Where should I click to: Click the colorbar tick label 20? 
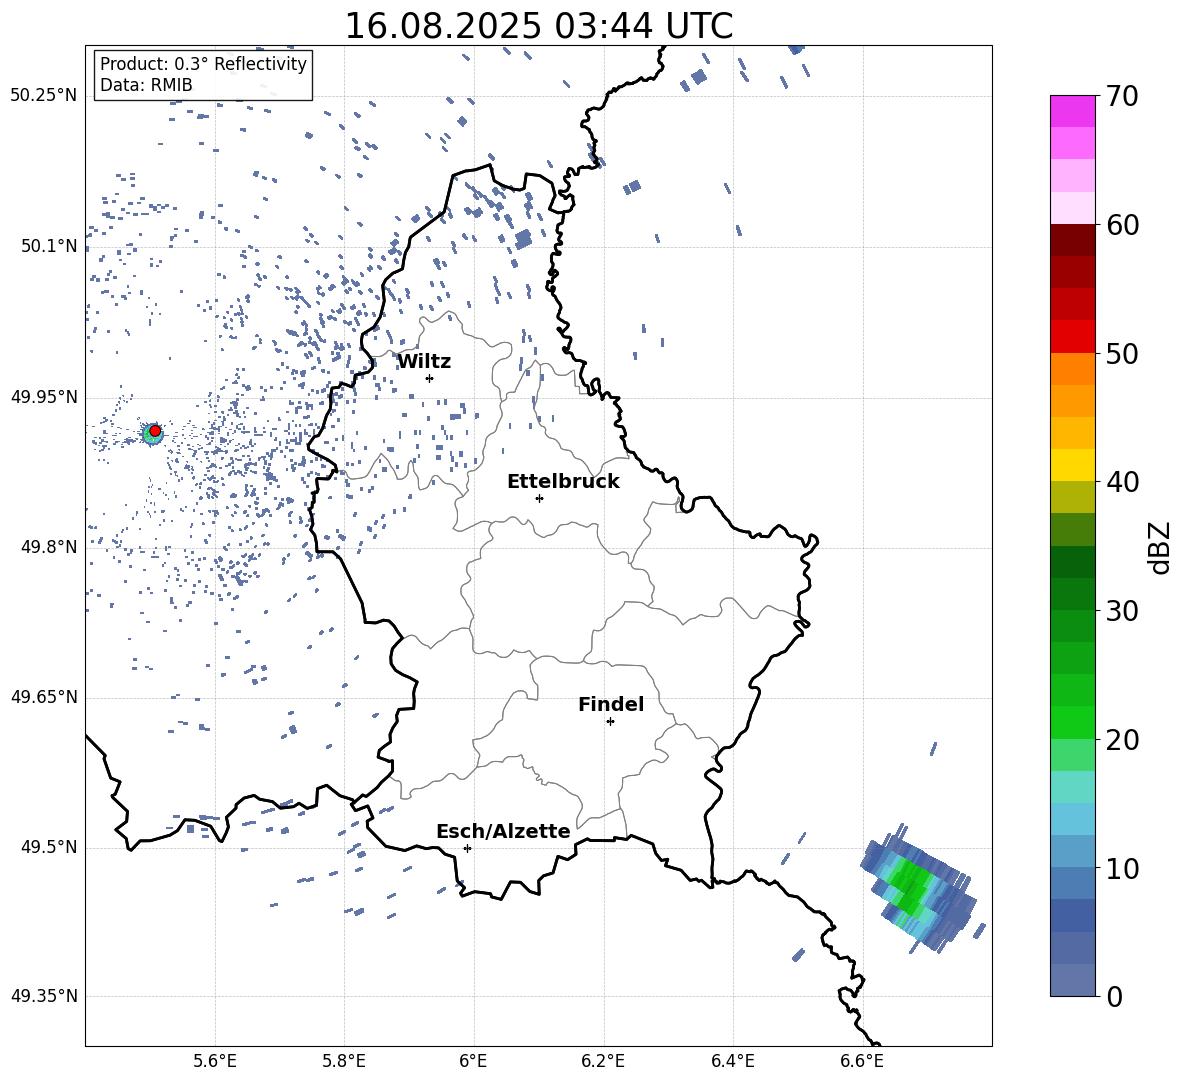(1122, 739)
